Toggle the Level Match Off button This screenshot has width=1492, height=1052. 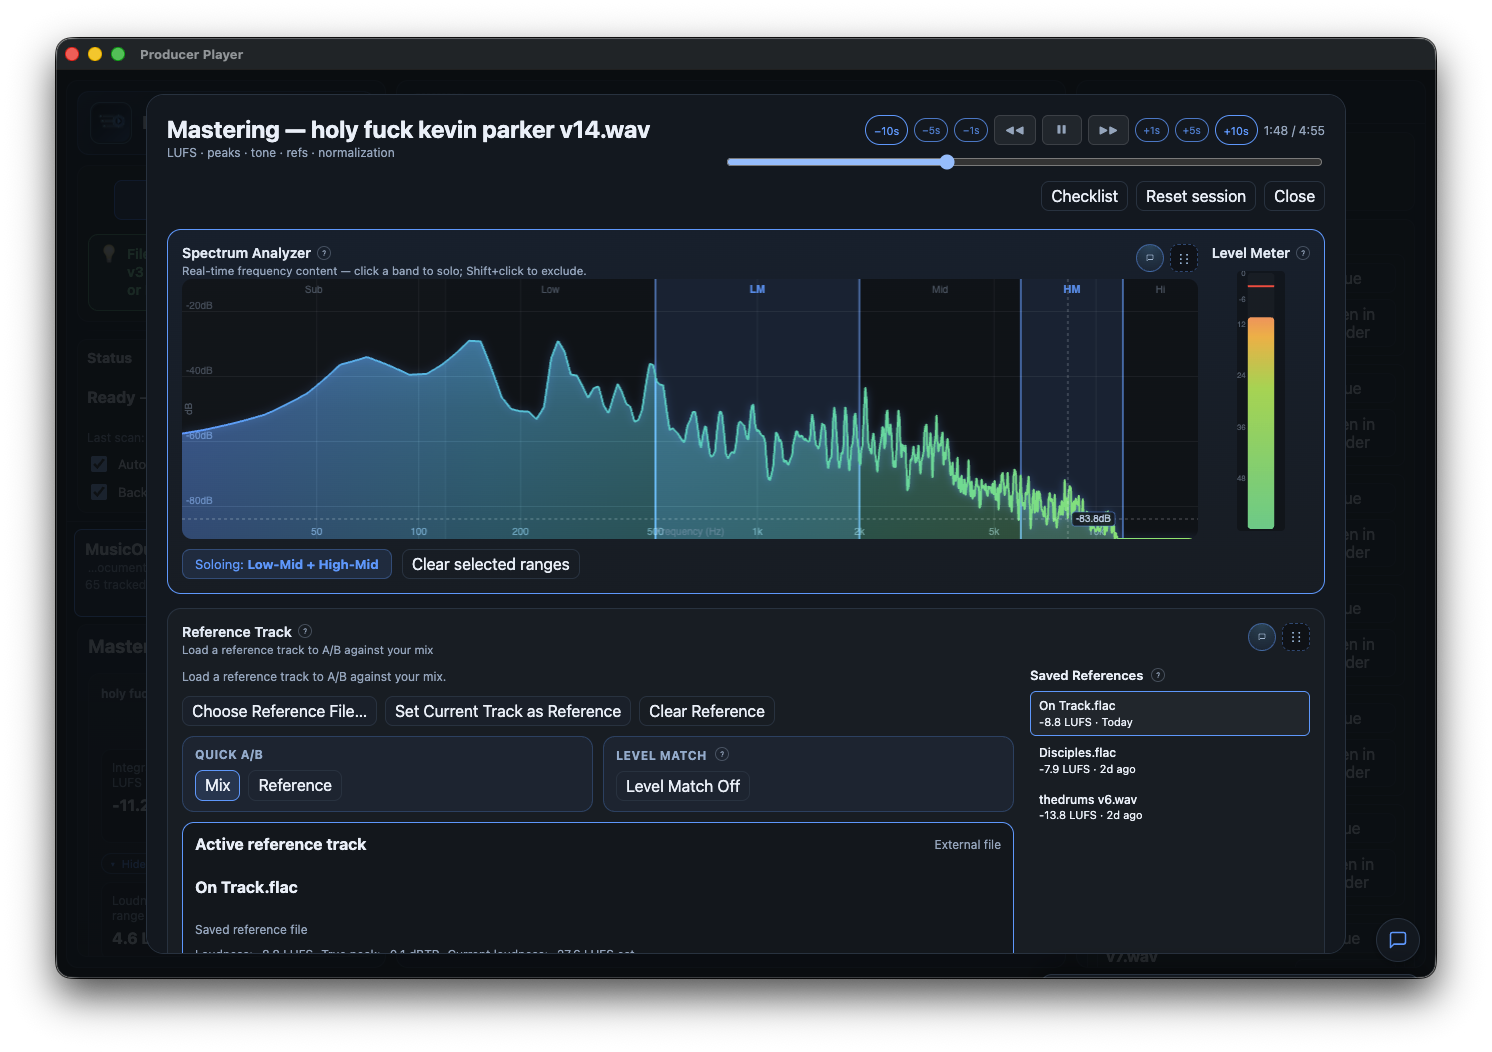[683, 786]
